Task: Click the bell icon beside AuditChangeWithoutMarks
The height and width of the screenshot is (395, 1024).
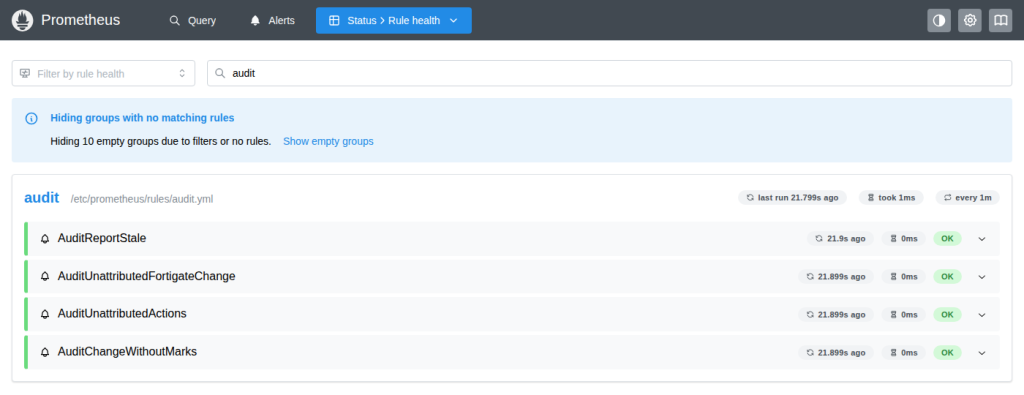Action: point(44,353)
